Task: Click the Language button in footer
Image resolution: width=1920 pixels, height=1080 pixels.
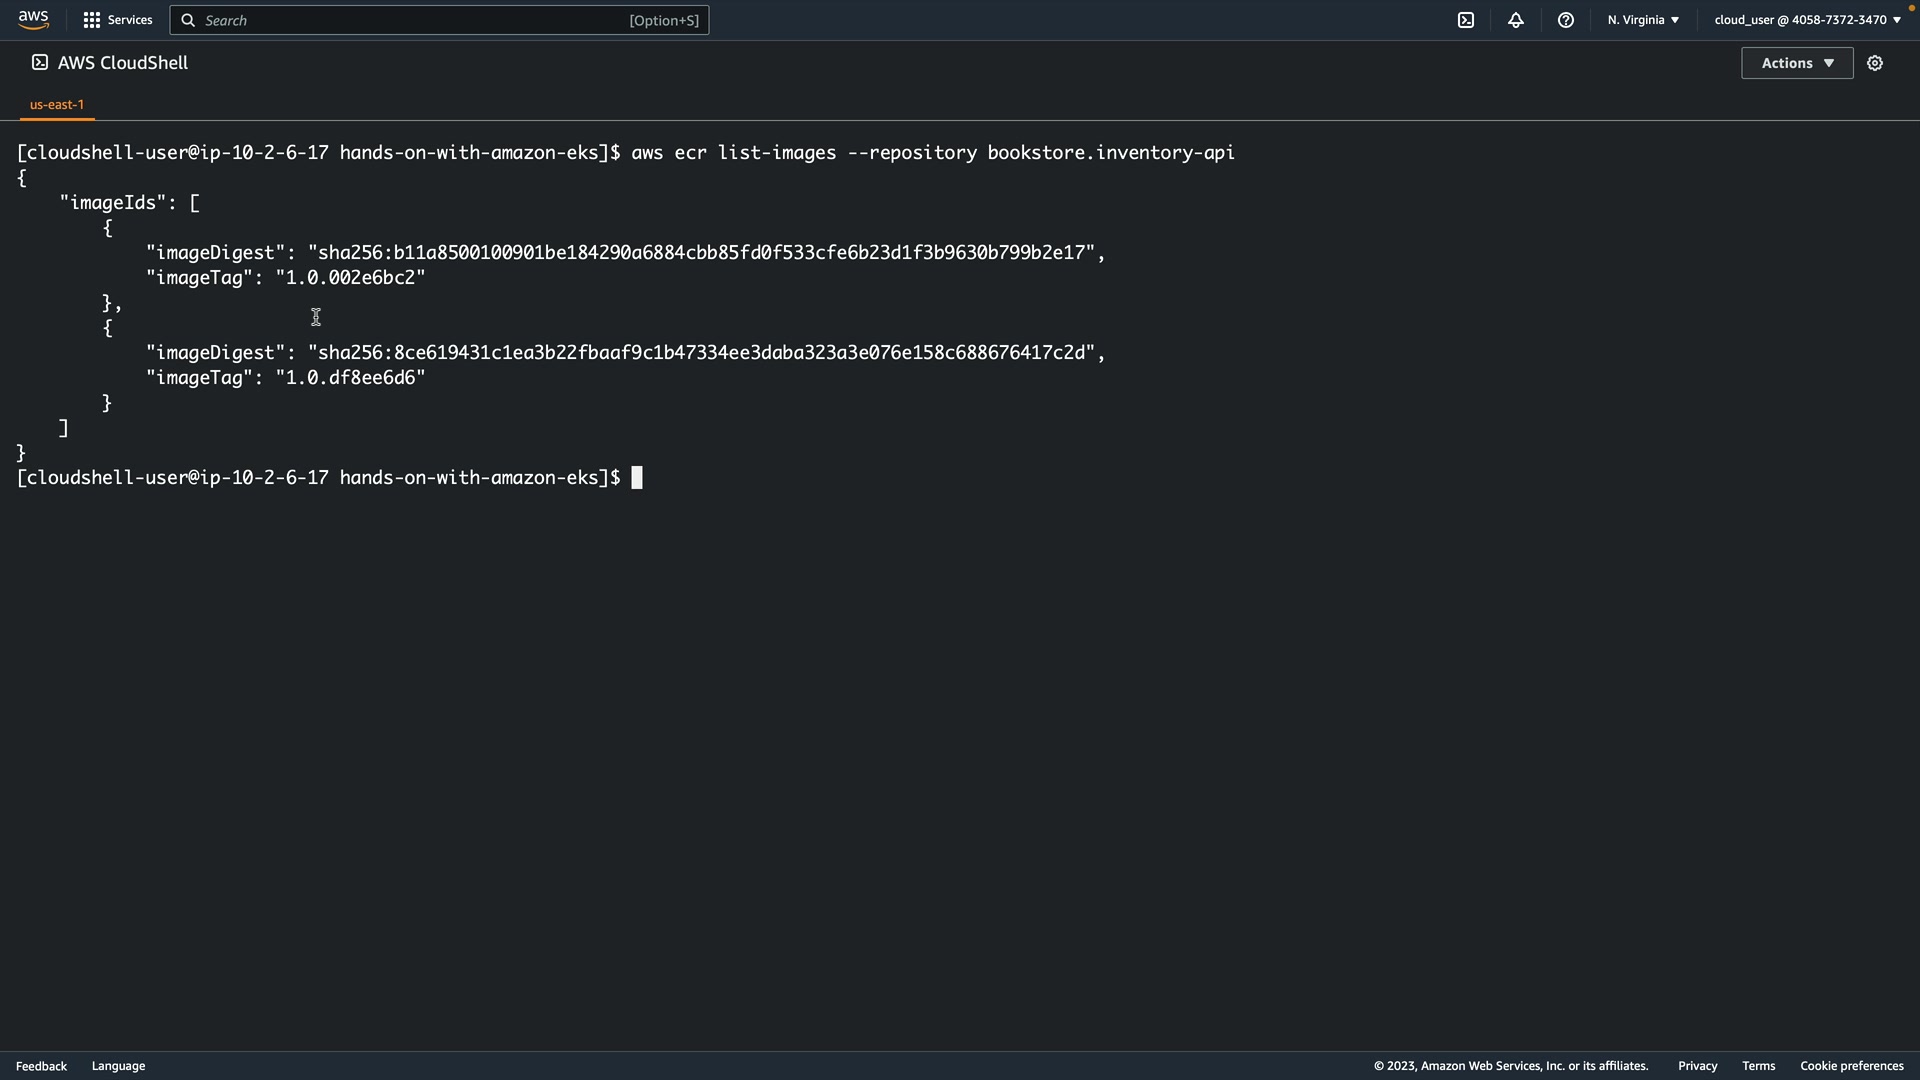Action: coord(118,1066)
